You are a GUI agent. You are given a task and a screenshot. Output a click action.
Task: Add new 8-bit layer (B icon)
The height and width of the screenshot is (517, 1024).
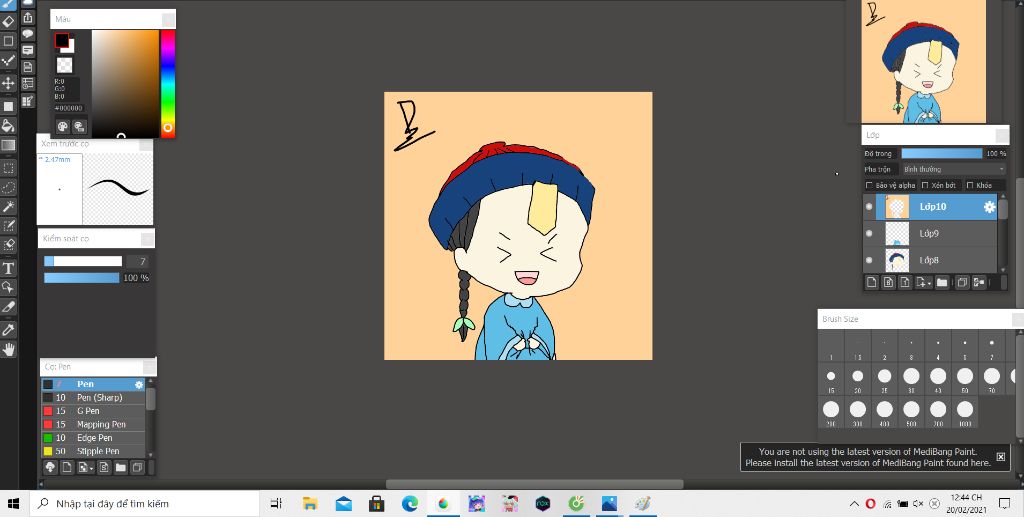pyautogui.click(x=888, y=283)
